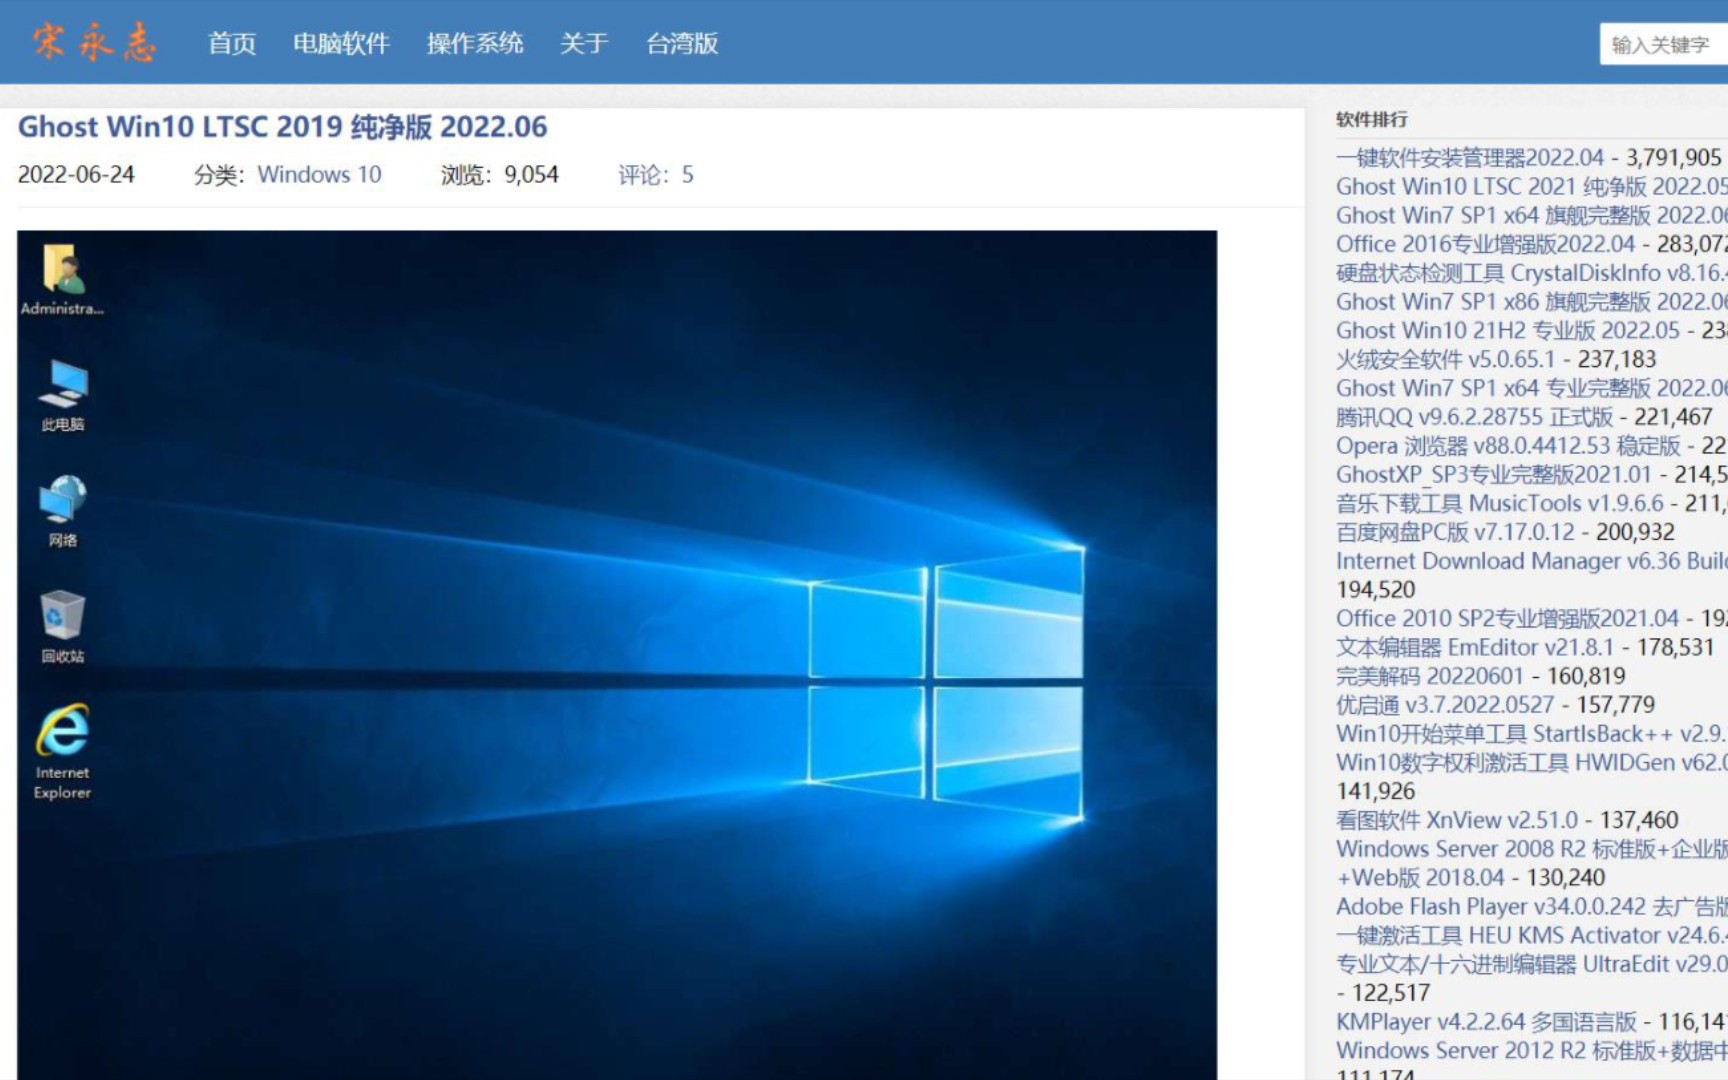
Task: Open the 首页 menu item
Action: (232, 44)
